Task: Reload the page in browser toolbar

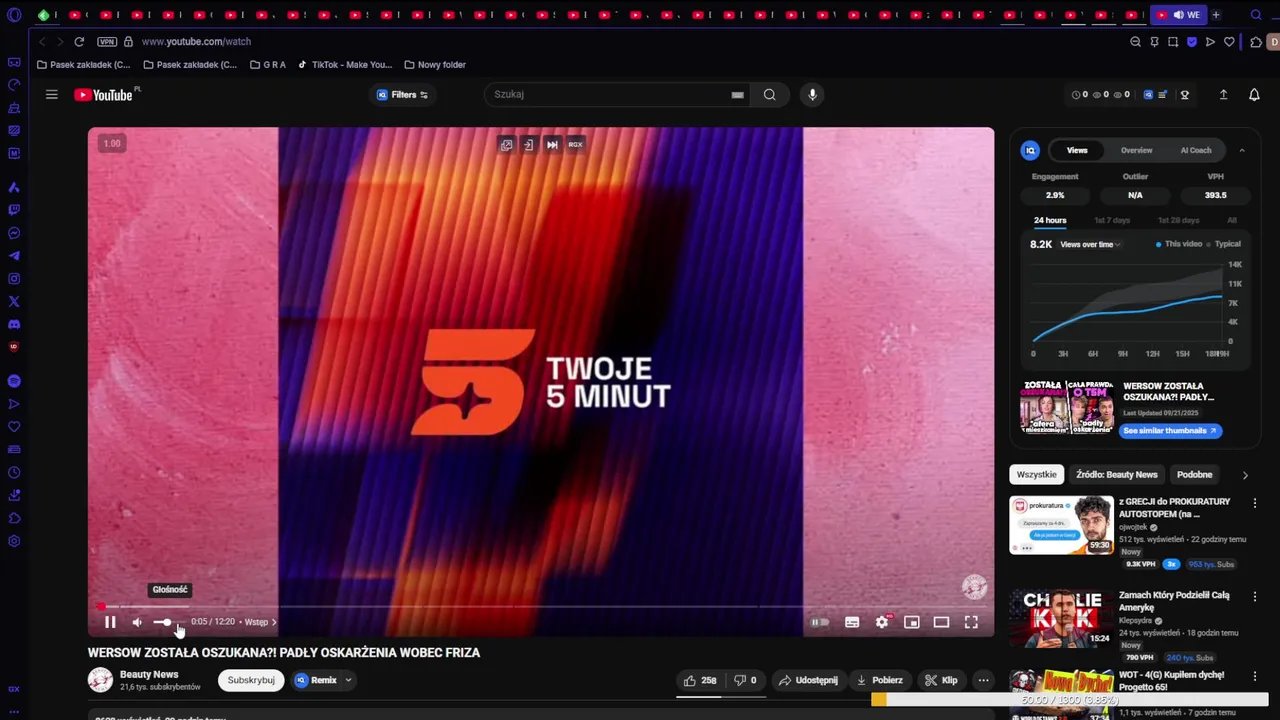Action: pyautogui.click(x=79, y=42)
